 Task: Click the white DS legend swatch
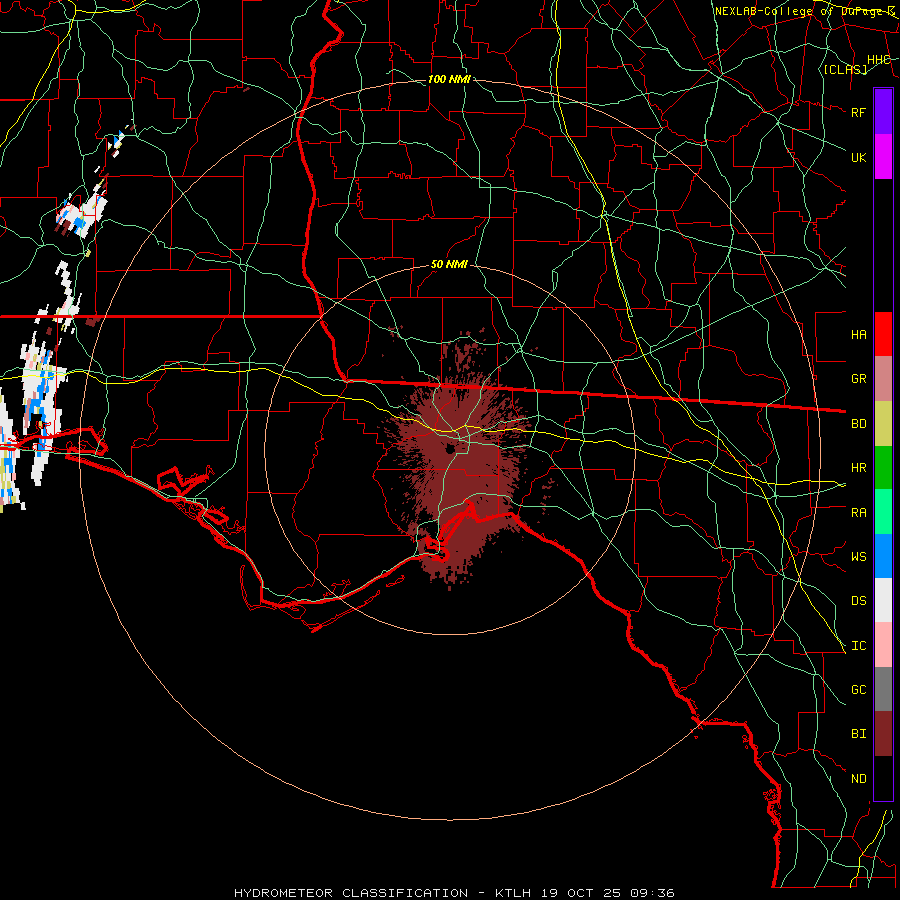883,600
